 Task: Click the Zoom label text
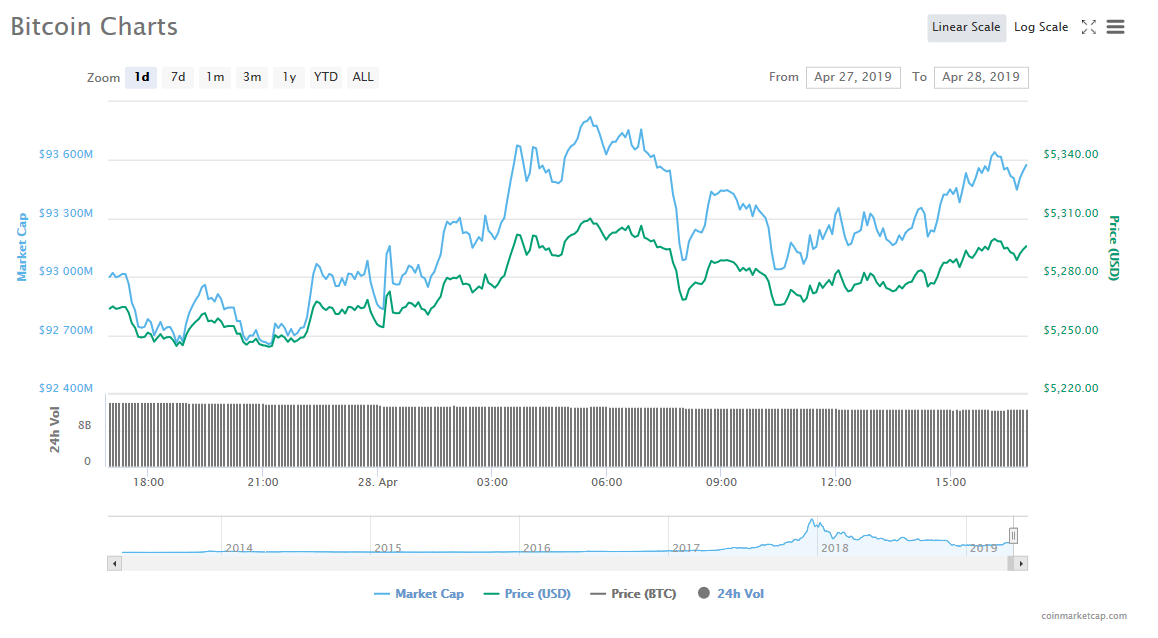pos(103,78)
